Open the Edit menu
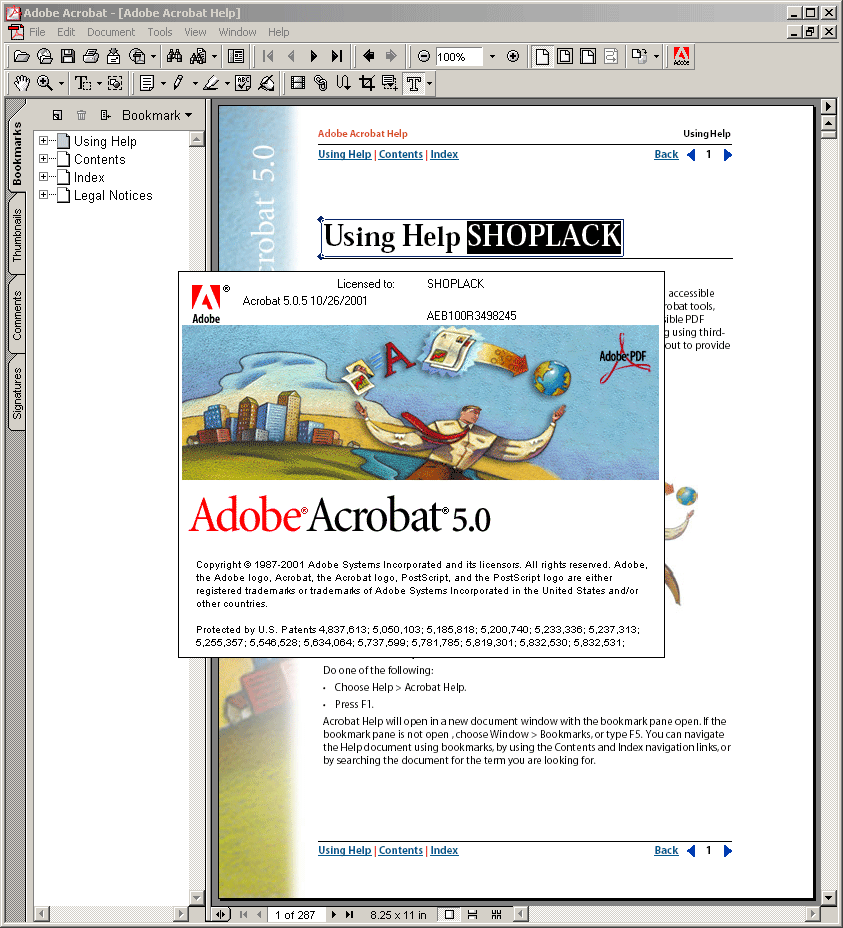 [66, 32]
